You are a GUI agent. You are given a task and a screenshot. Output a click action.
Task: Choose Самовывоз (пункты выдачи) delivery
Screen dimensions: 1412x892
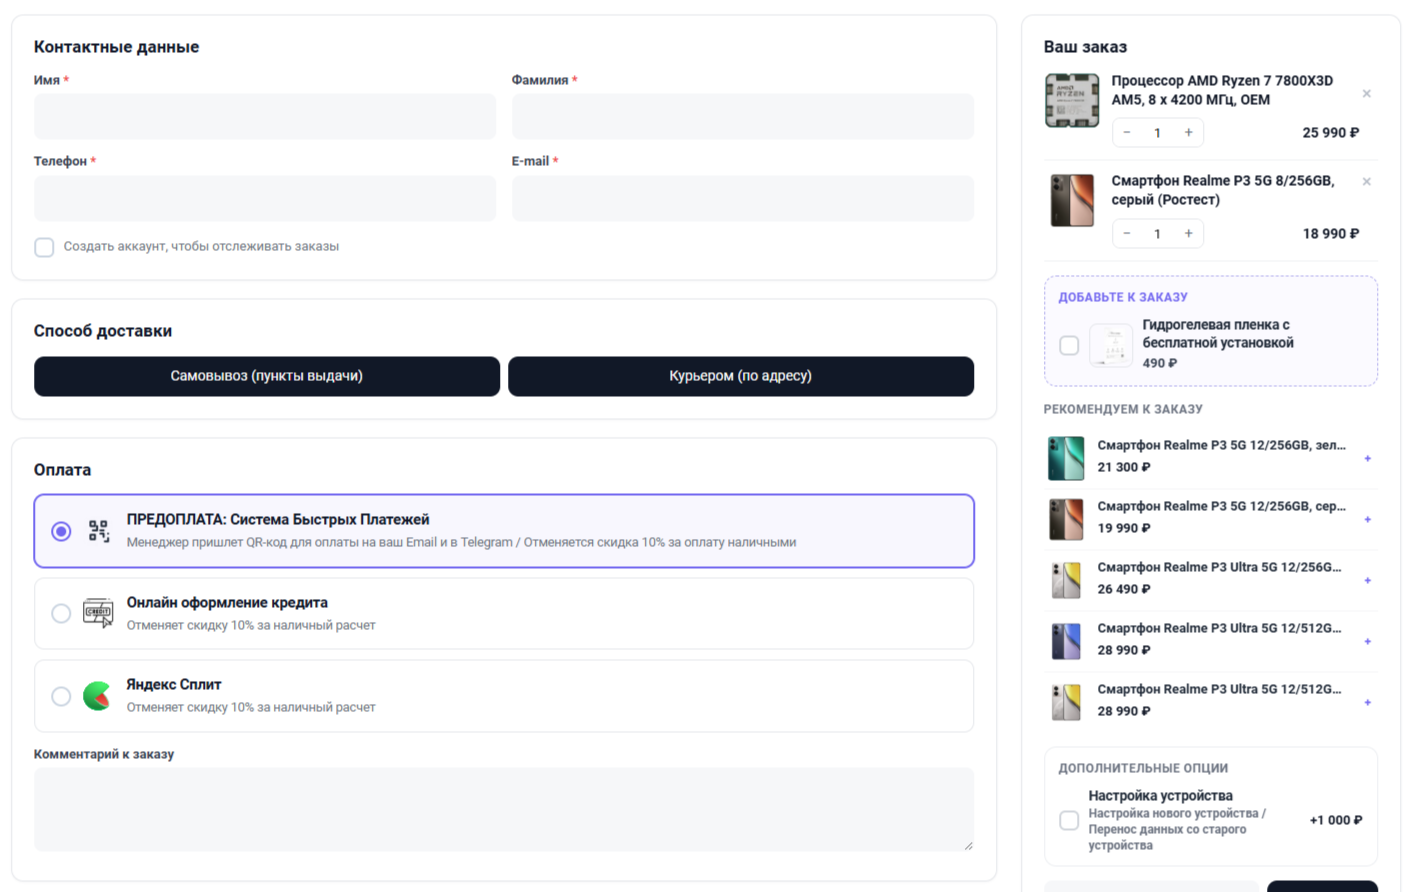click(x=267, y=376)
